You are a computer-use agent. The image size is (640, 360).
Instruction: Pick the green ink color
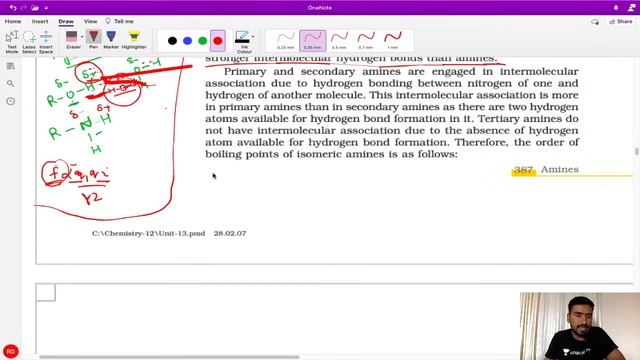(x=202, y=41)
